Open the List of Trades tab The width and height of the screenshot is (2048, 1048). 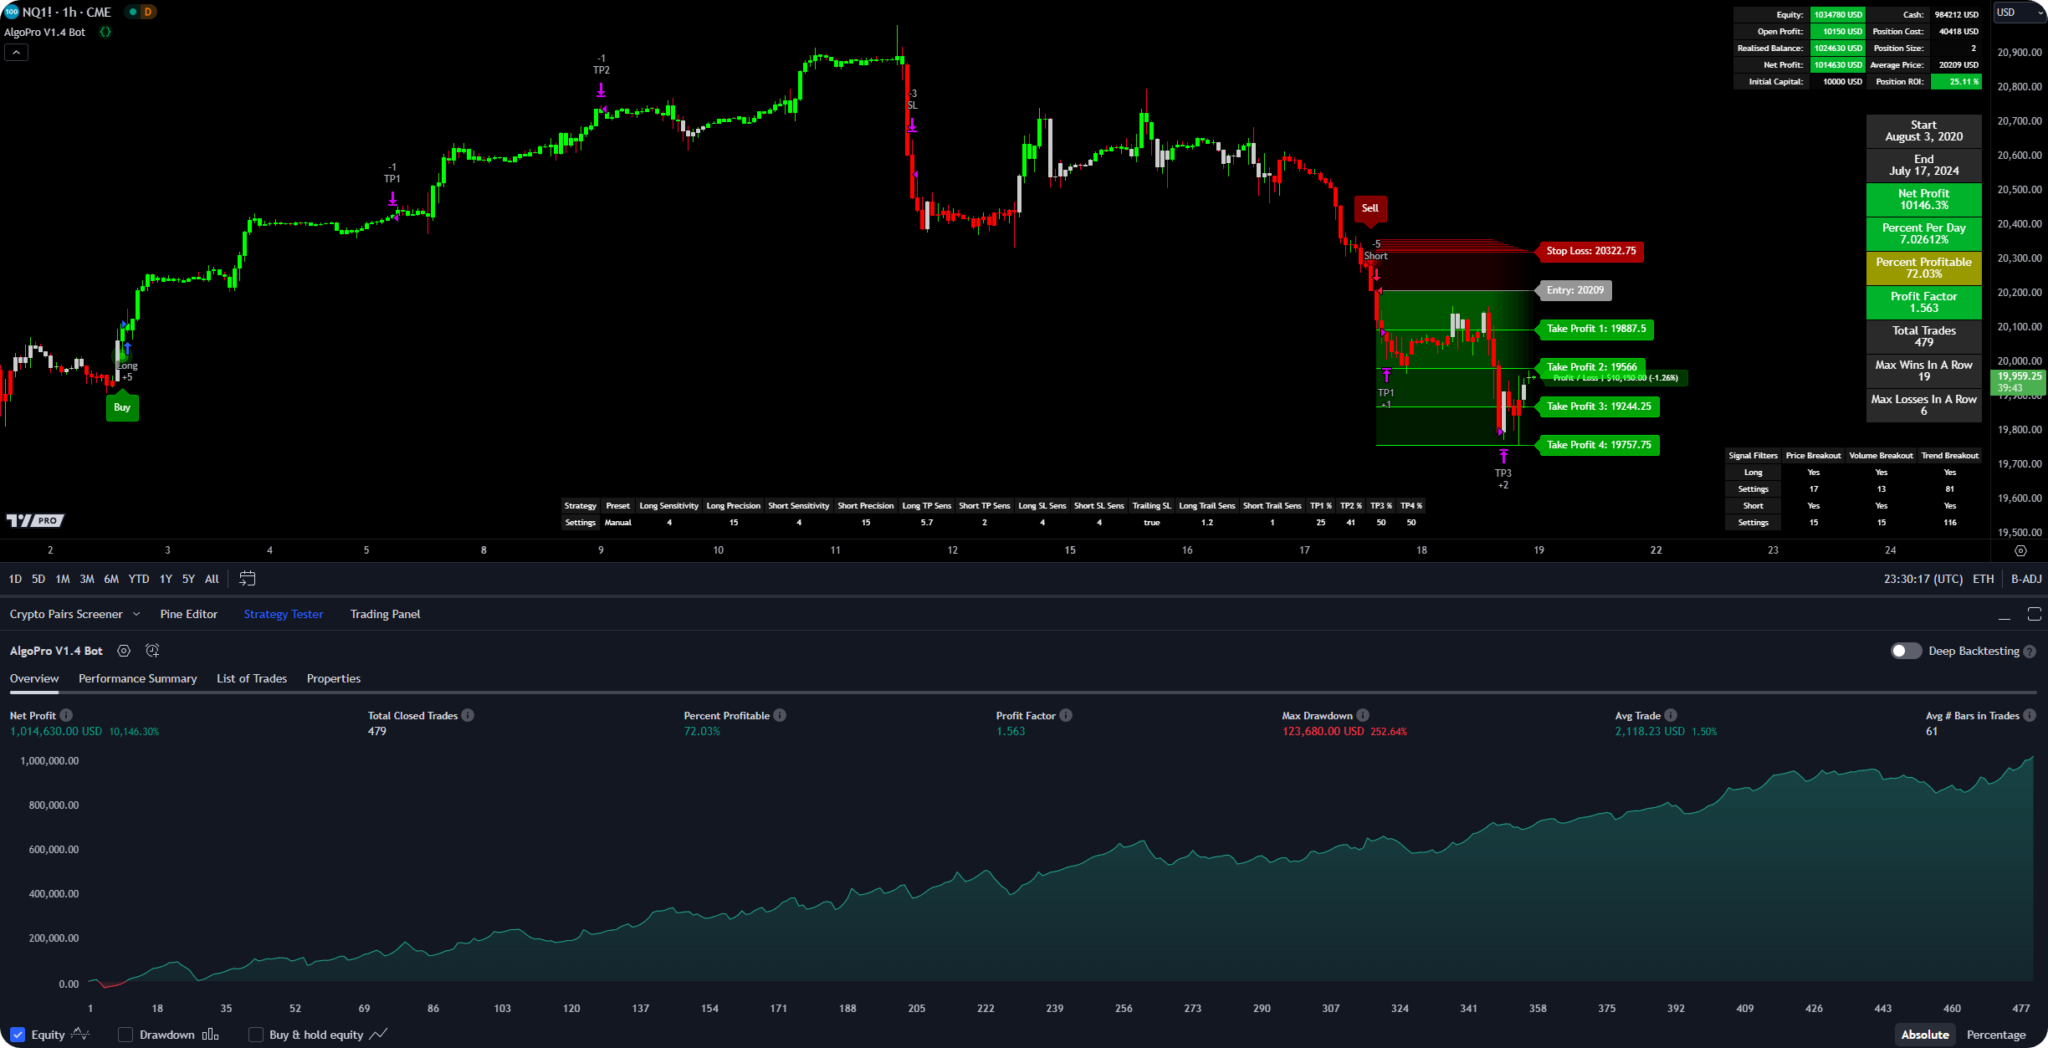[251, 679]
